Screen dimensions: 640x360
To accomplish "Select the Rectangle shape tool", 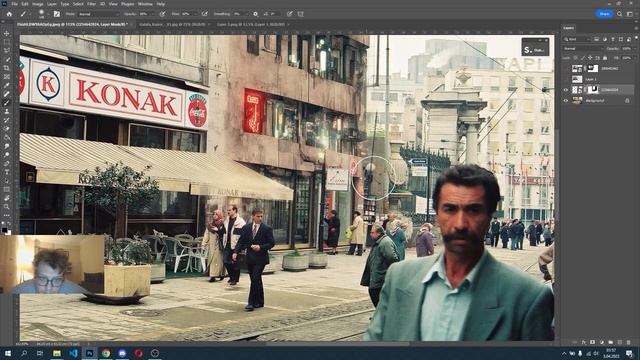I will coord(7,189).
